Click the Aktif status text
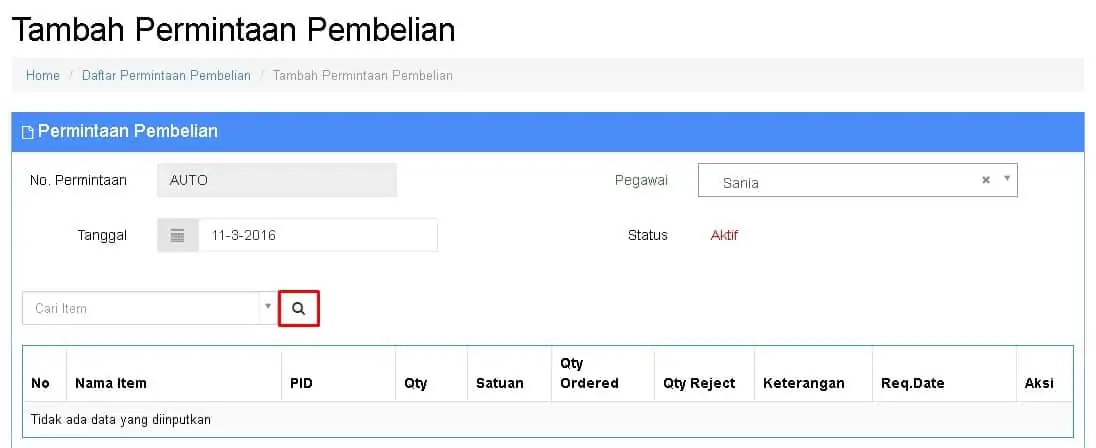Image resolution: width=1096 pixels, height=448 pixels. pos(724,236)
